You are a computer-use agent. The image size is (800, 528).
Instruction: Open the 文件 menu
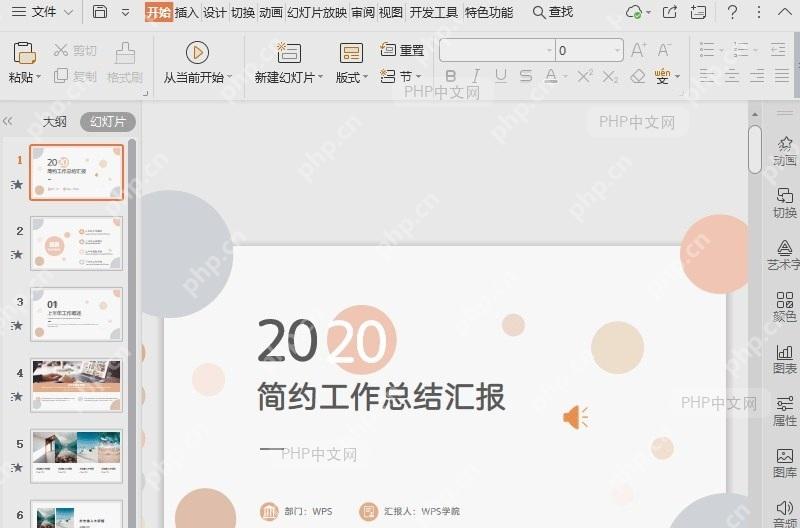[x=42, y=11]
